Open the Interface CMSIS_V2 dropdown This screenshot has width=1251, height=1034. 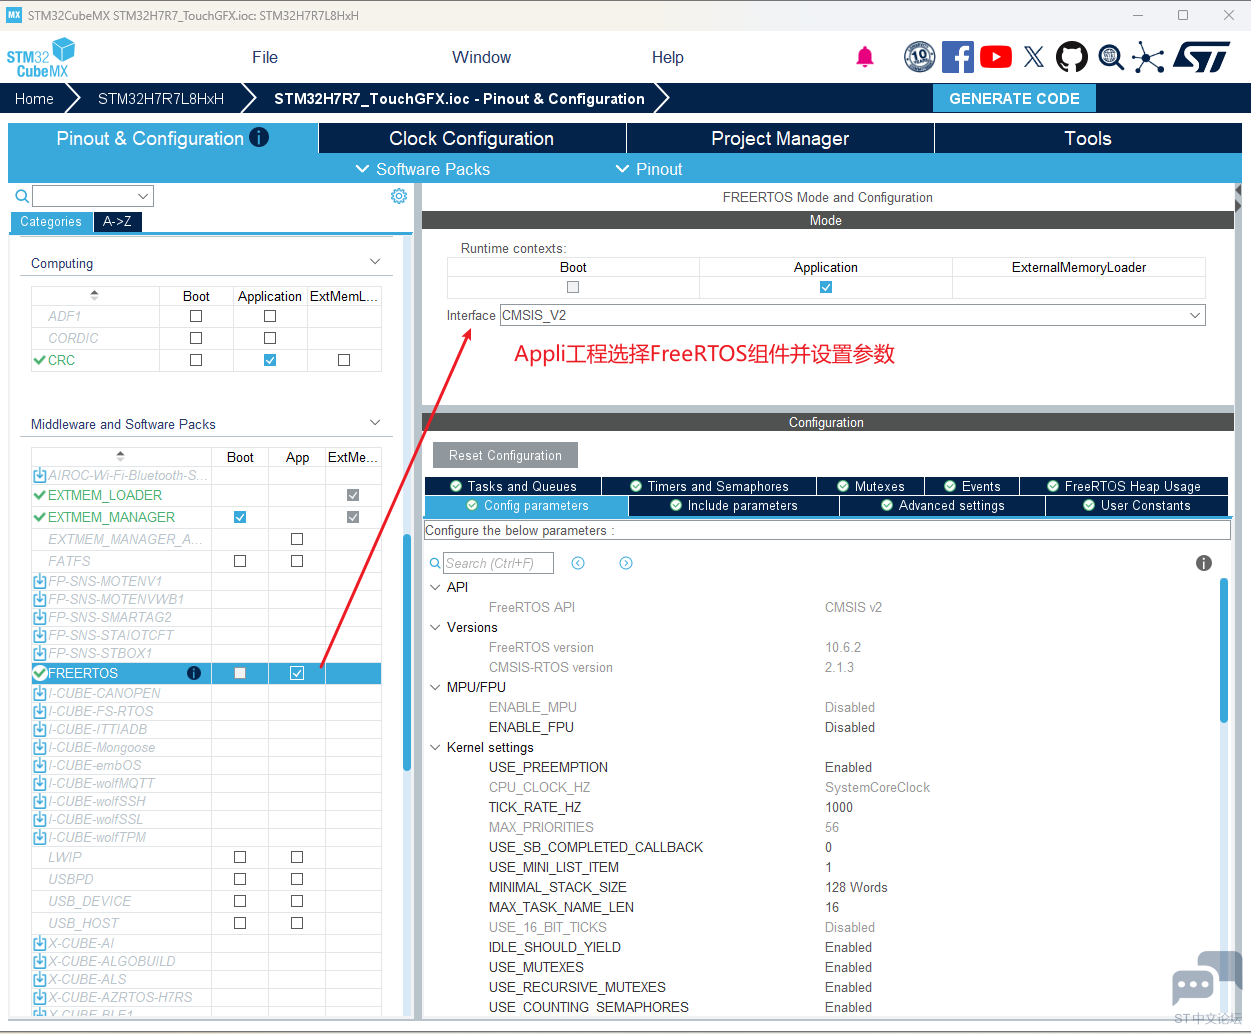[x=852, y=315]
